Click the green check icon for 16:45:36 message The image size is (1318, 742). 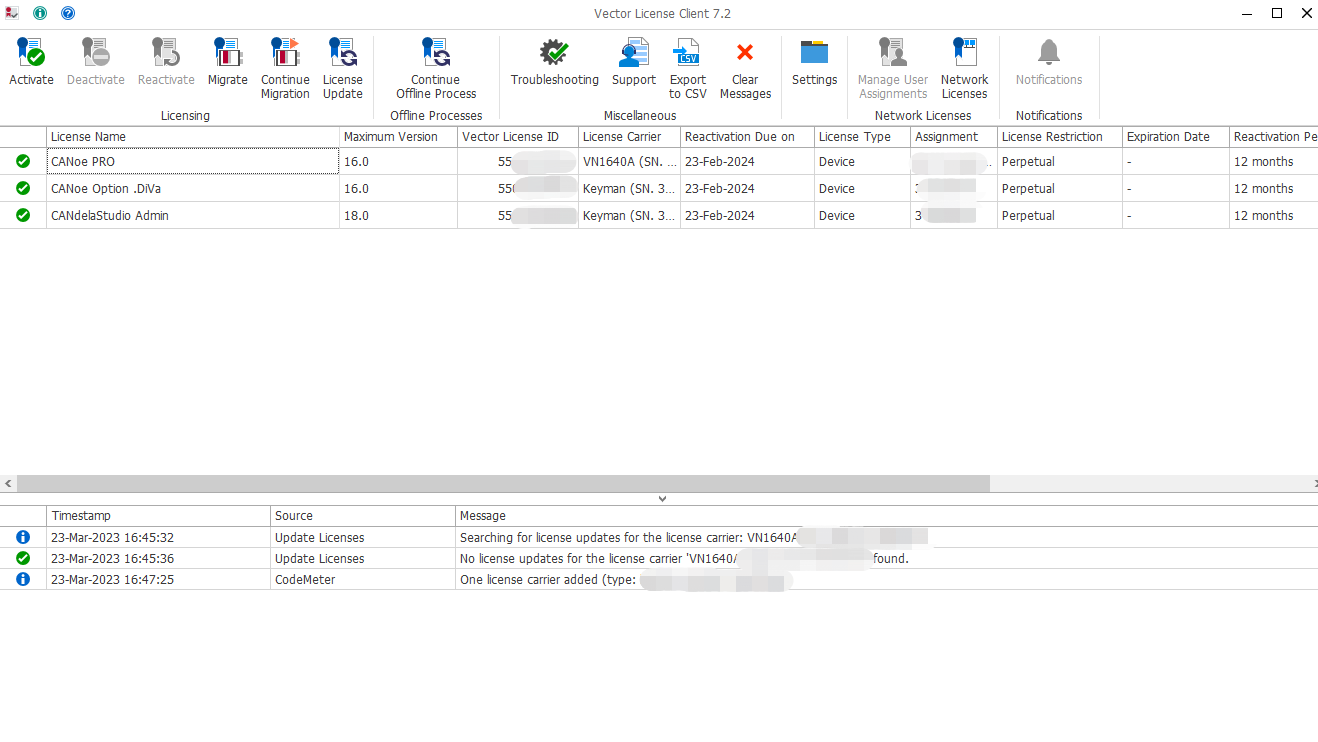tap(23, 558)
